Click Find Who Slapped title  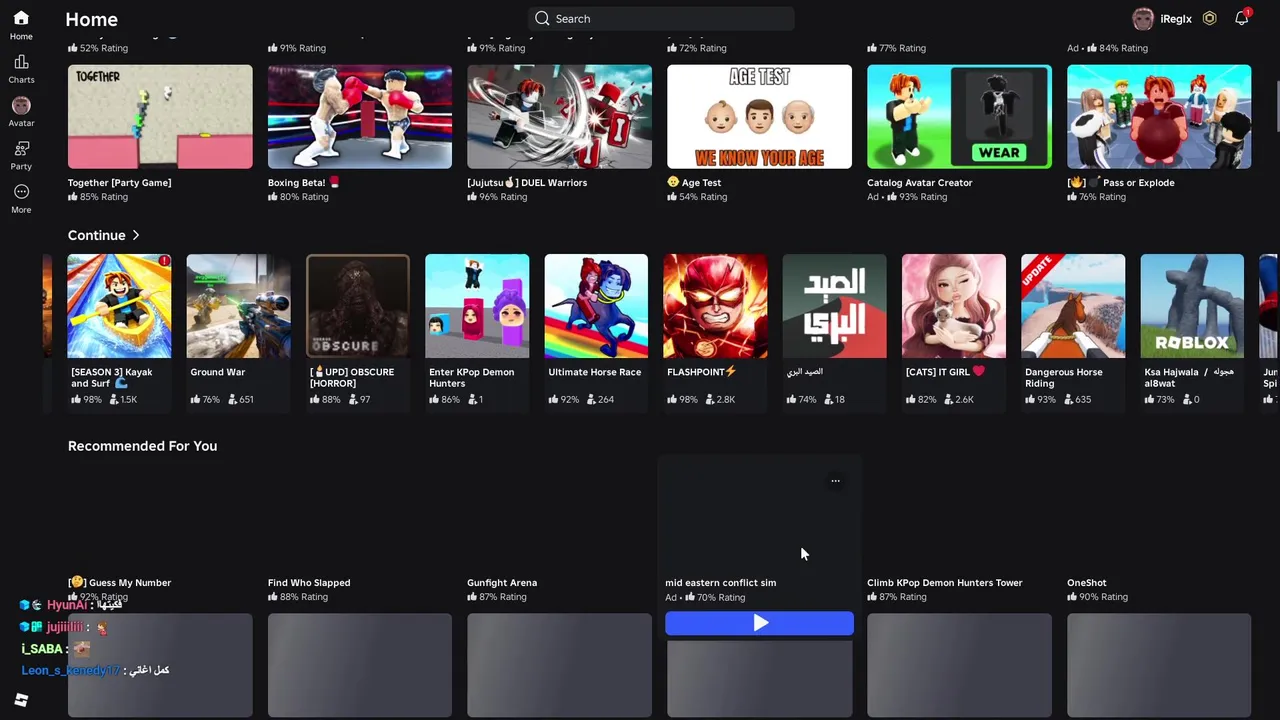click(x=309, y=583)
